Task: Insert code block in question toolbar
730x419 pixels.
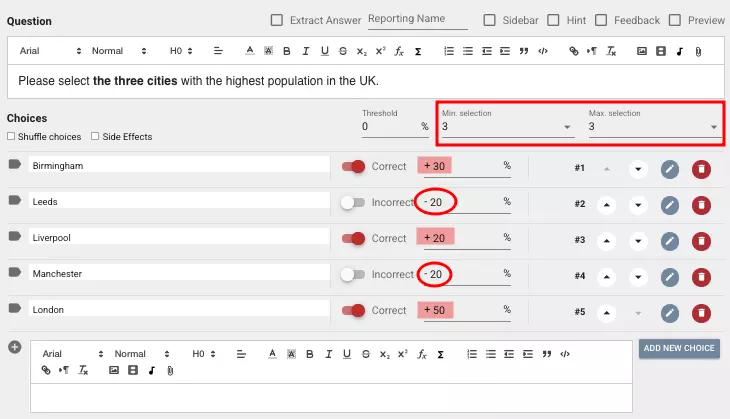Action: point(543,51)
